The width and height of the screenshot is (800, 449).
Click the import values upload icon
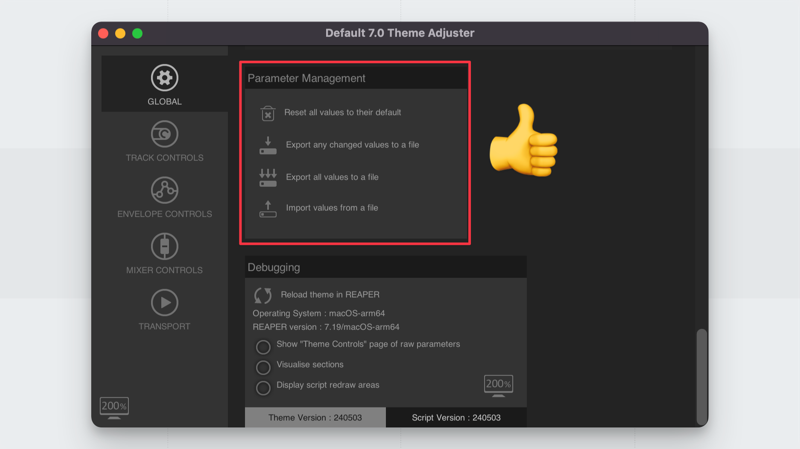(268, 209)
